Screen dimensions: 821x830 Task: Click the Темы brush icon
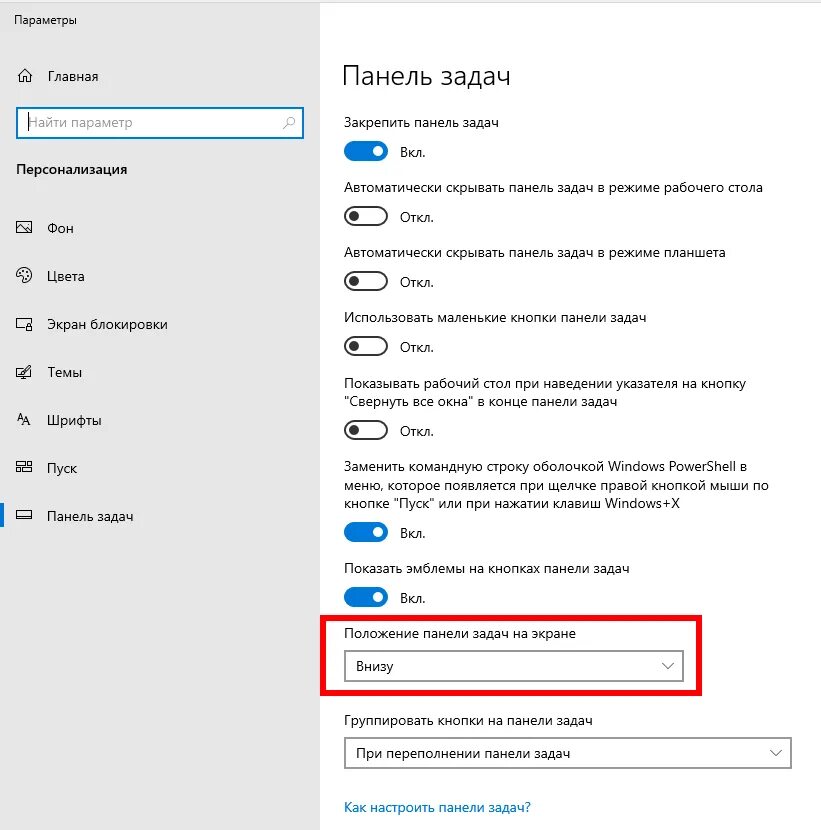pos(24,372)
